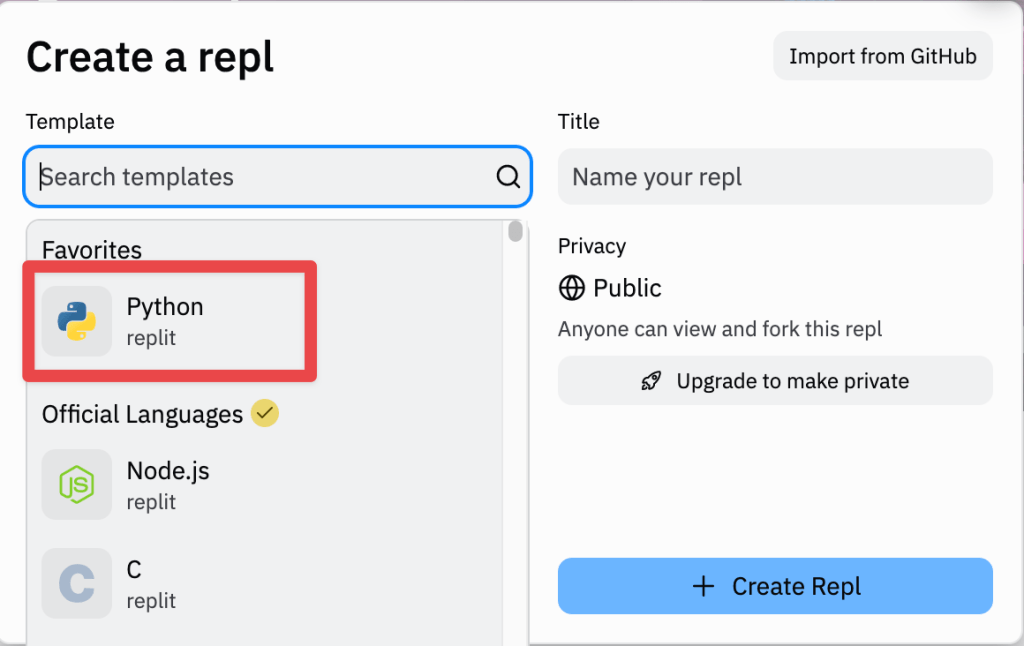The image size is (1024, 646).
Task: Click the Python logo icon
Action: point(77,321)
